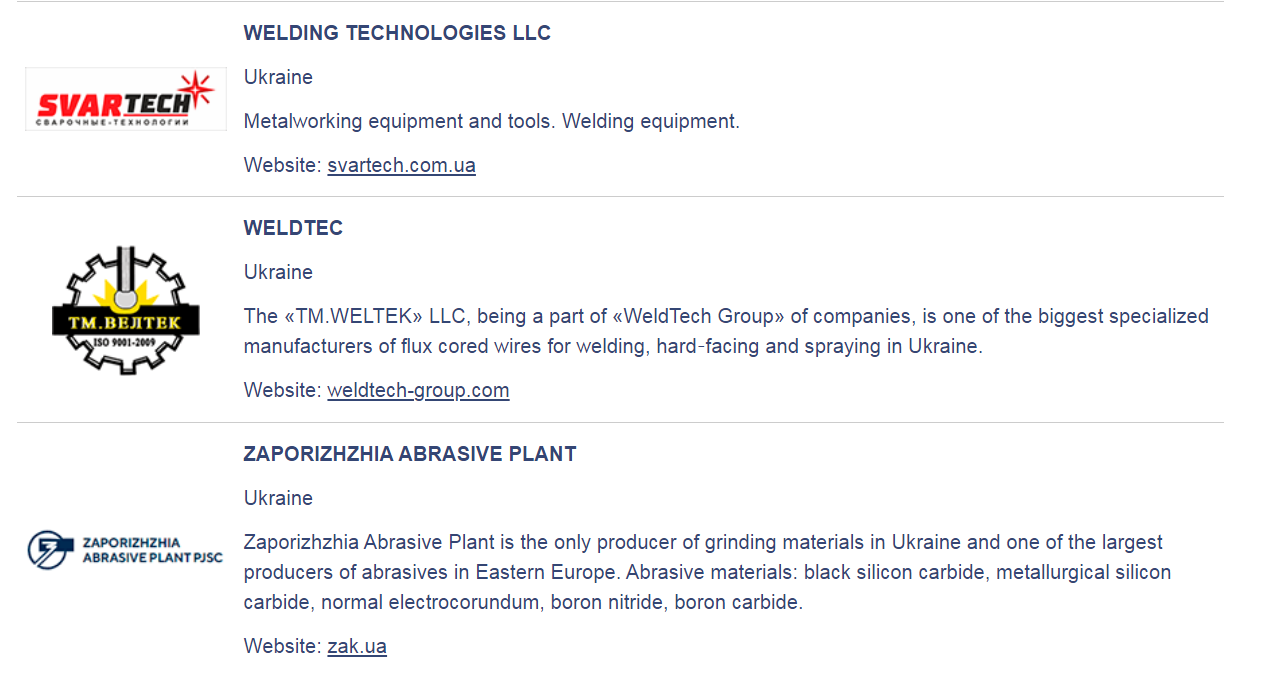Click the Zaporizhzhia Abrasive Plant PJSC logo

(x=126, y=549)
